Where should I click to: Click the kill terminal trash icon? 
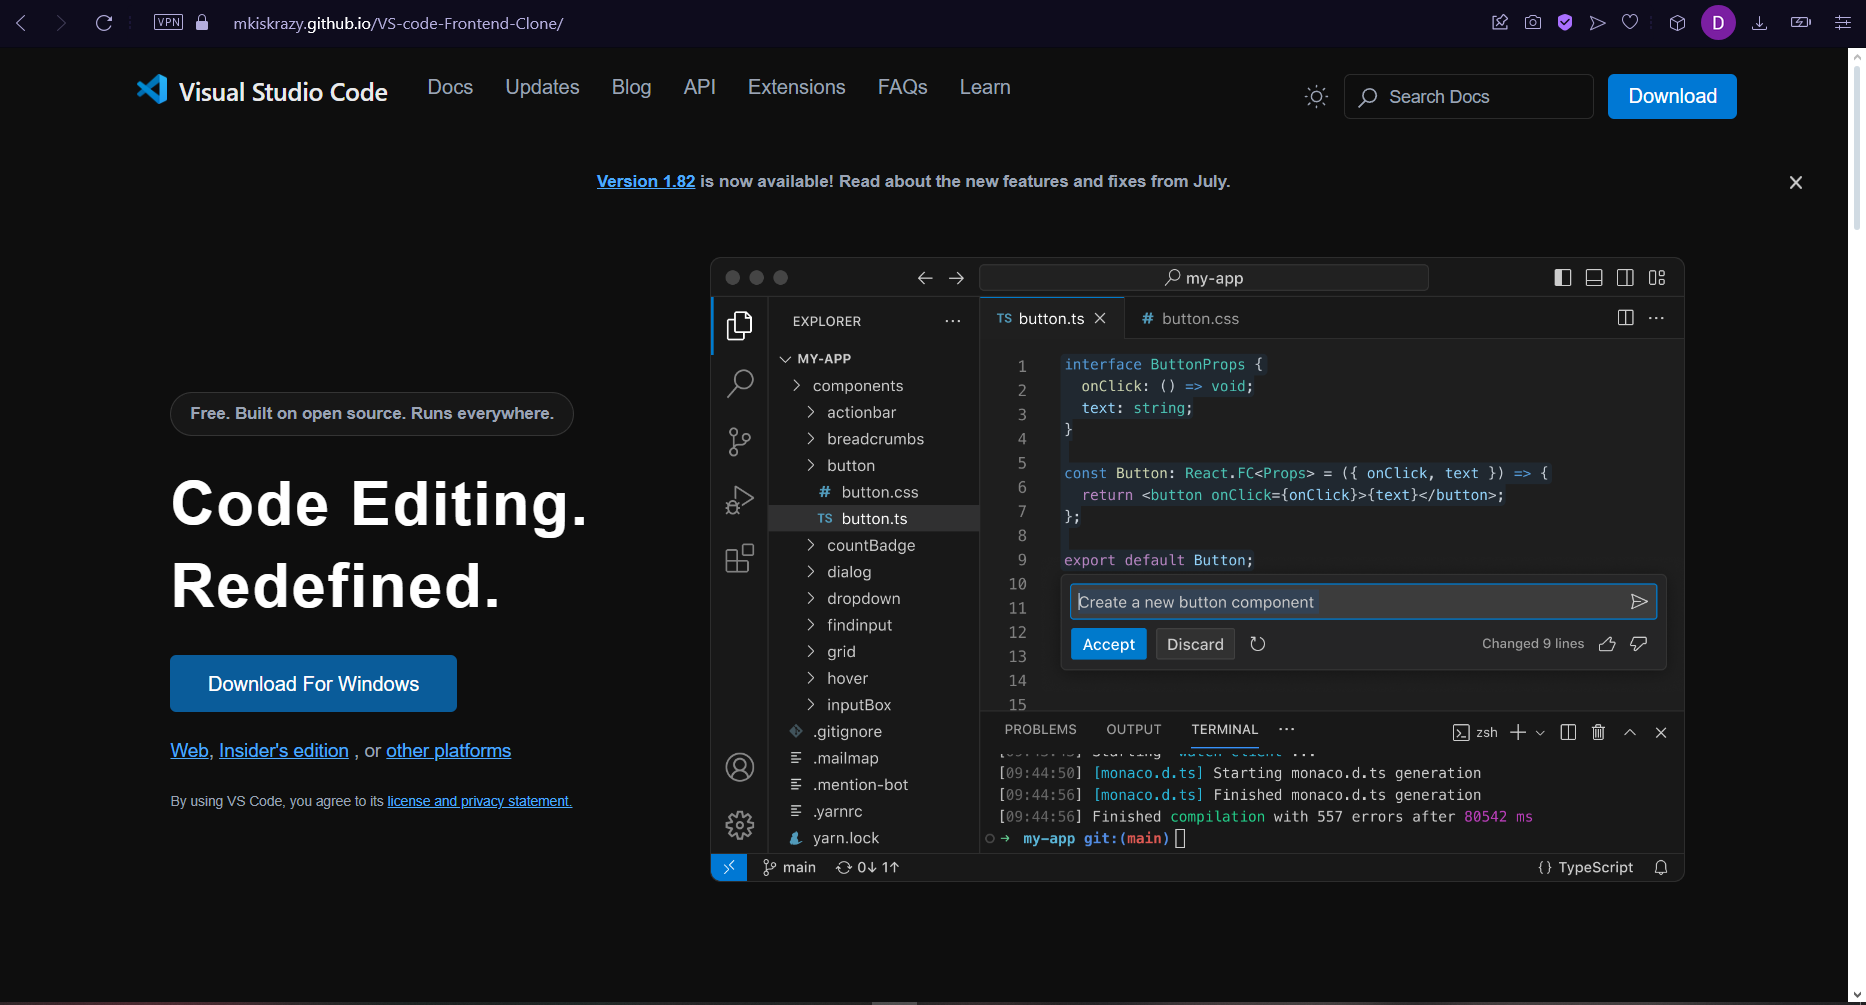point(1598,732)
